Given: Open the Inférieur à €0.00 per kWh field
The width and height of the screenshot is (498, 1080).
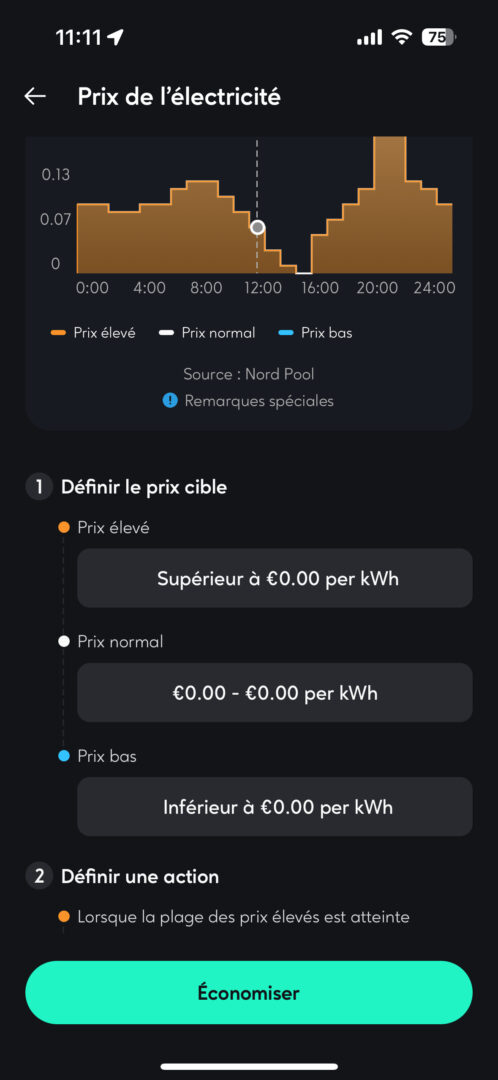Looking at the screenshot, I should (275, 807).
